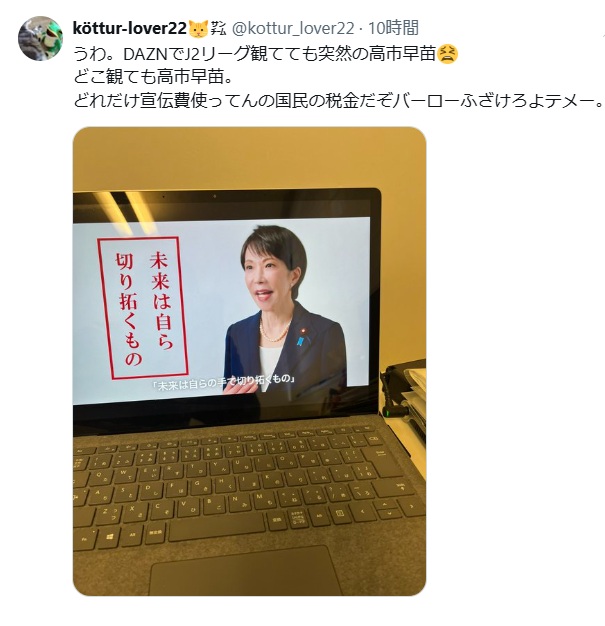Click the laptop's trackpad in the photo
This screenshot has height=626, width=605.
click(x=244, y=572)
